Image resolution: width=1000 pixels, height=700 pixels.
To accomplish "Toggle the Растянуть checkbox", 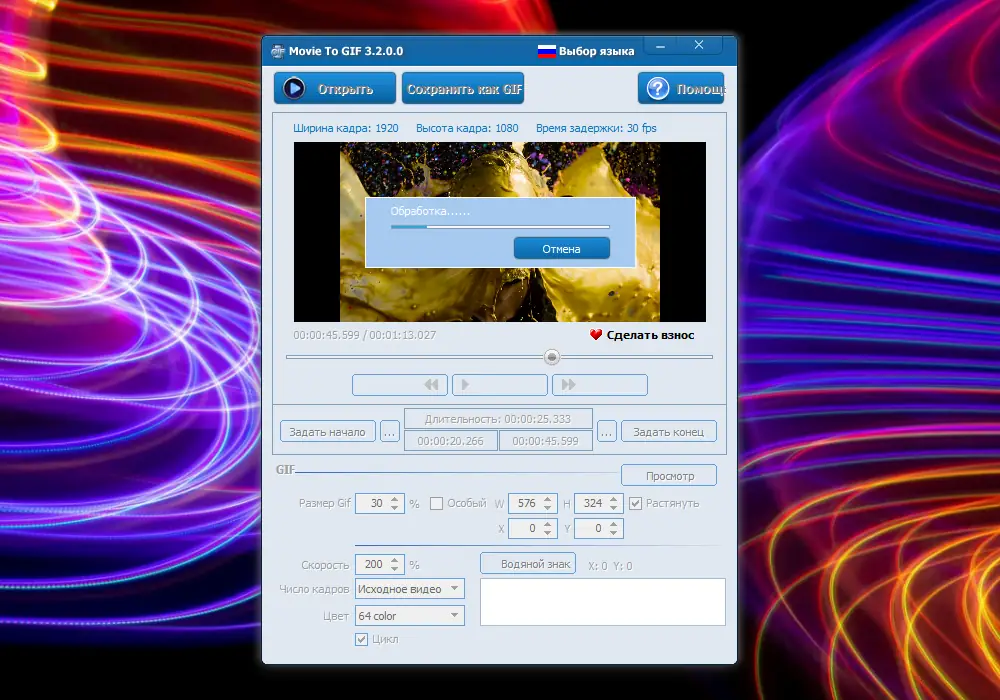I will (636, 504).
